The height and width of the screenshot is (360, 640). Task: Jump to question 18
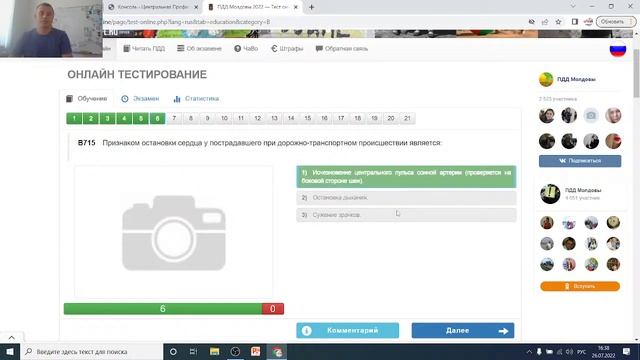click(x=358, y=118)
